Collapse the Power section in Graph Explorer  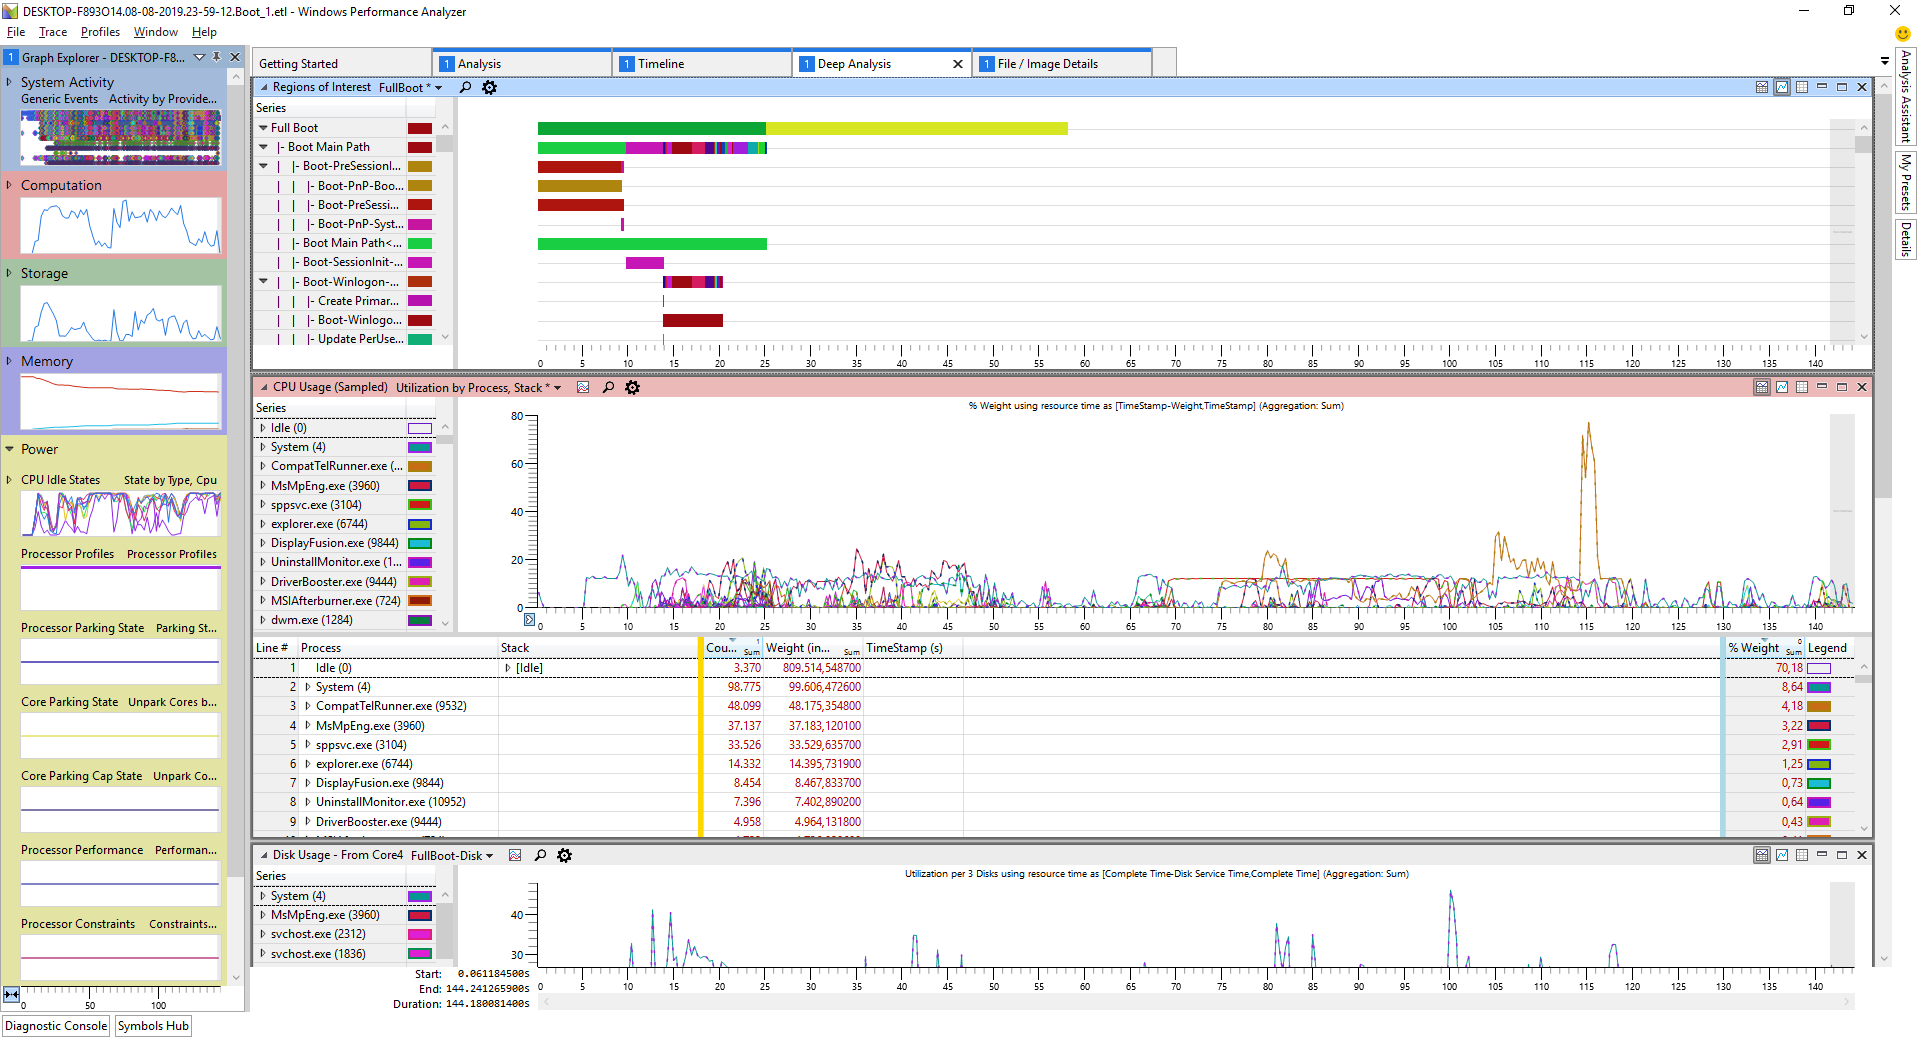coord(9,450)
